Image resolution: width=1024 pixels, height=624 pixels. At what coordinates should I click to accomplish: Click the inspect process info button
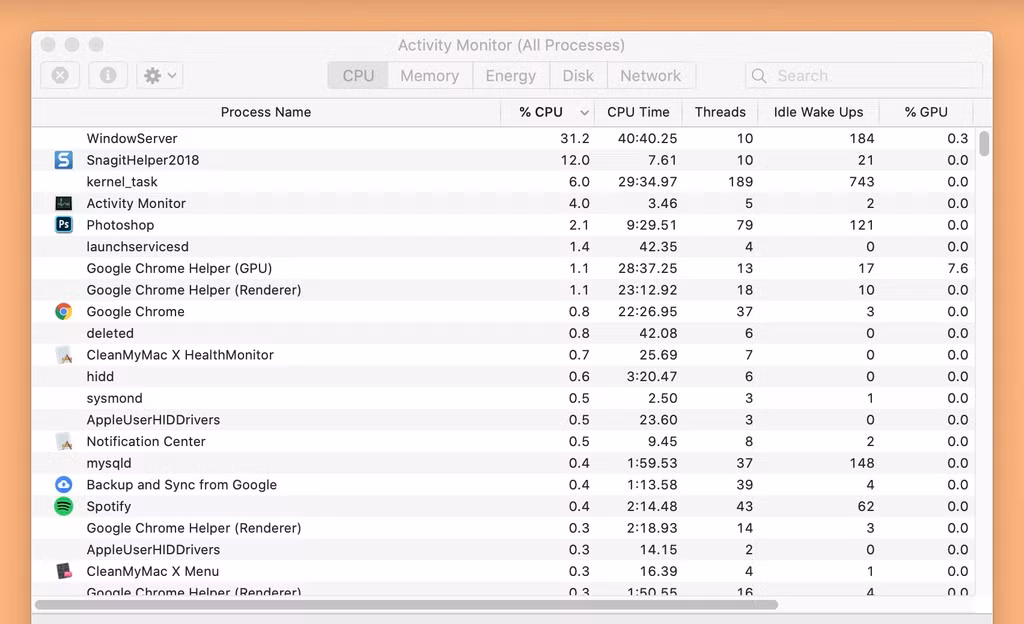pyautogui.click(x=107, y=75)
